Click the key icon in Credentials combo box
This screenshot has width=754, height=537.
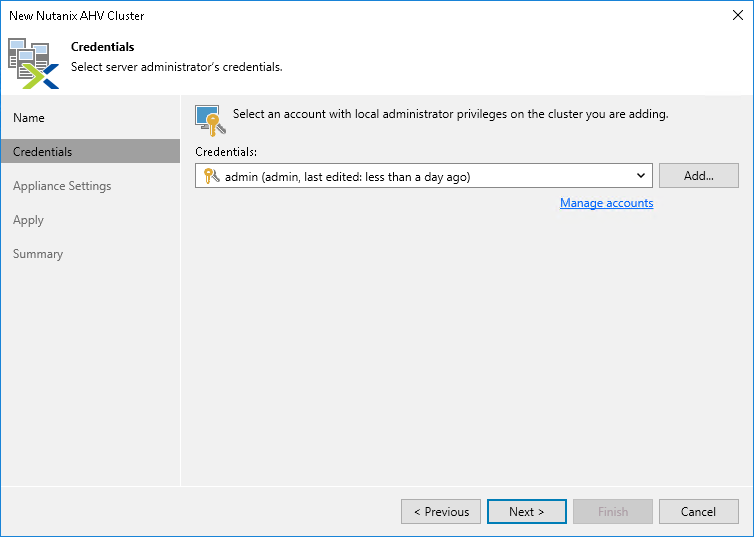point(211,176)
